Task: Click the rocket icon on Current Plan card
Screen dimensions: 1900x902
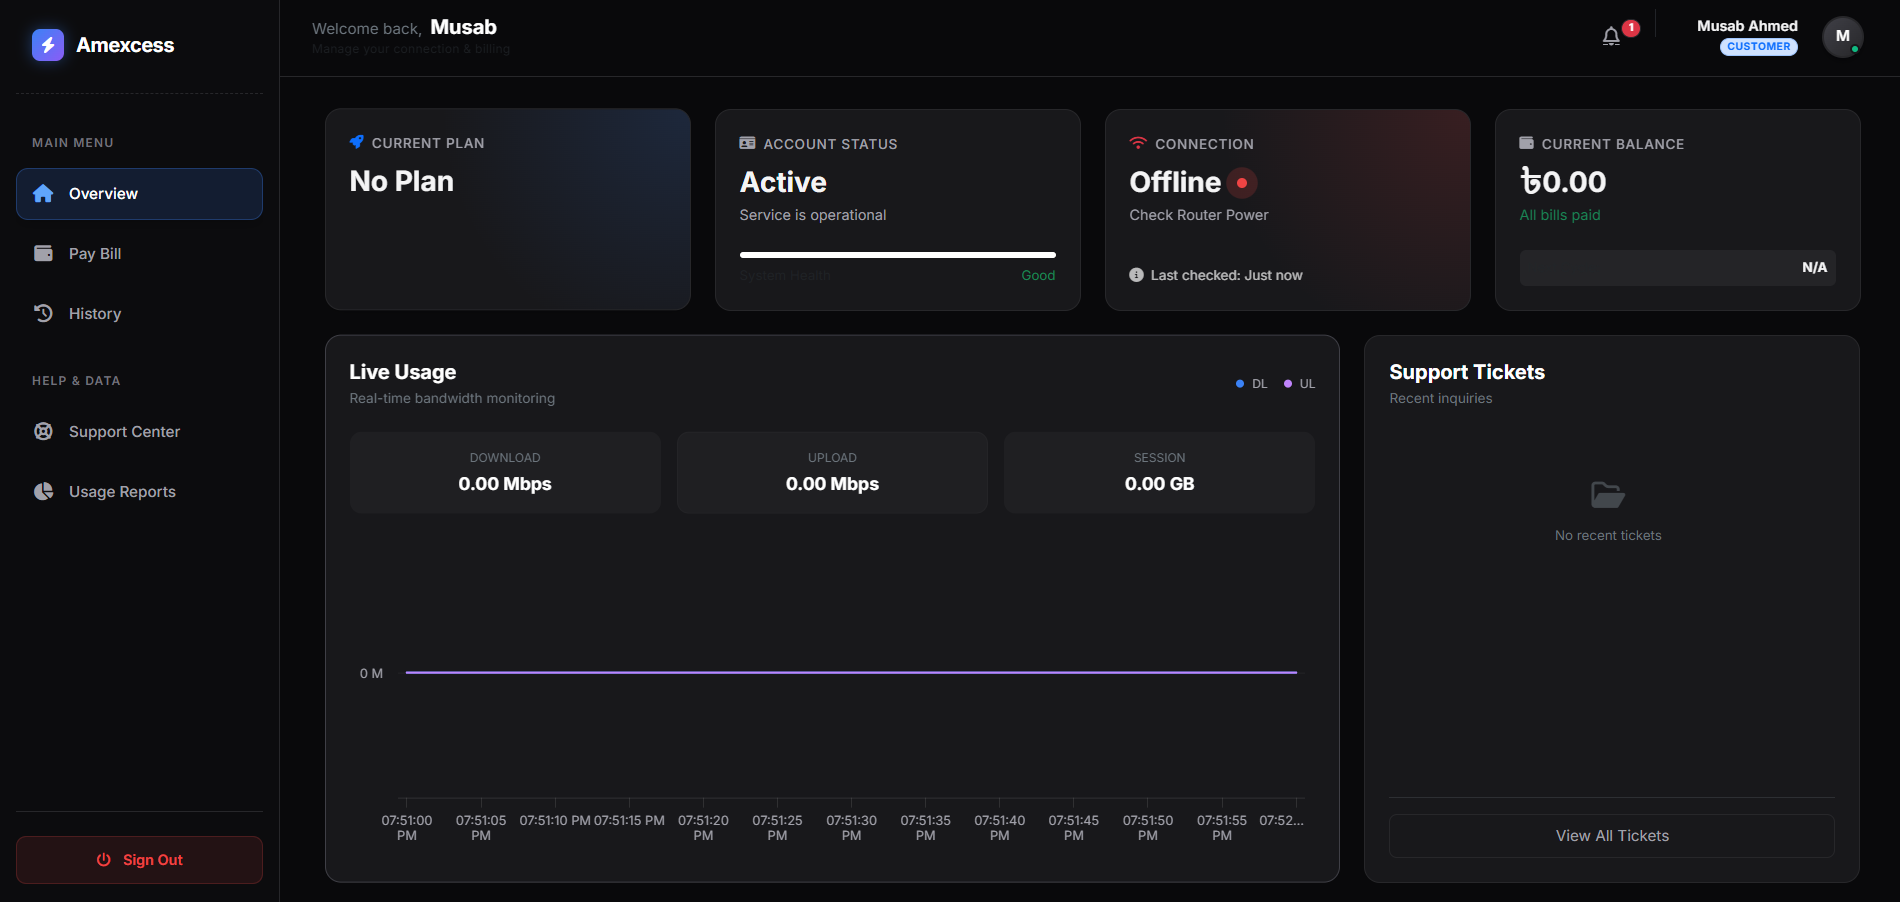Action: 357,142
